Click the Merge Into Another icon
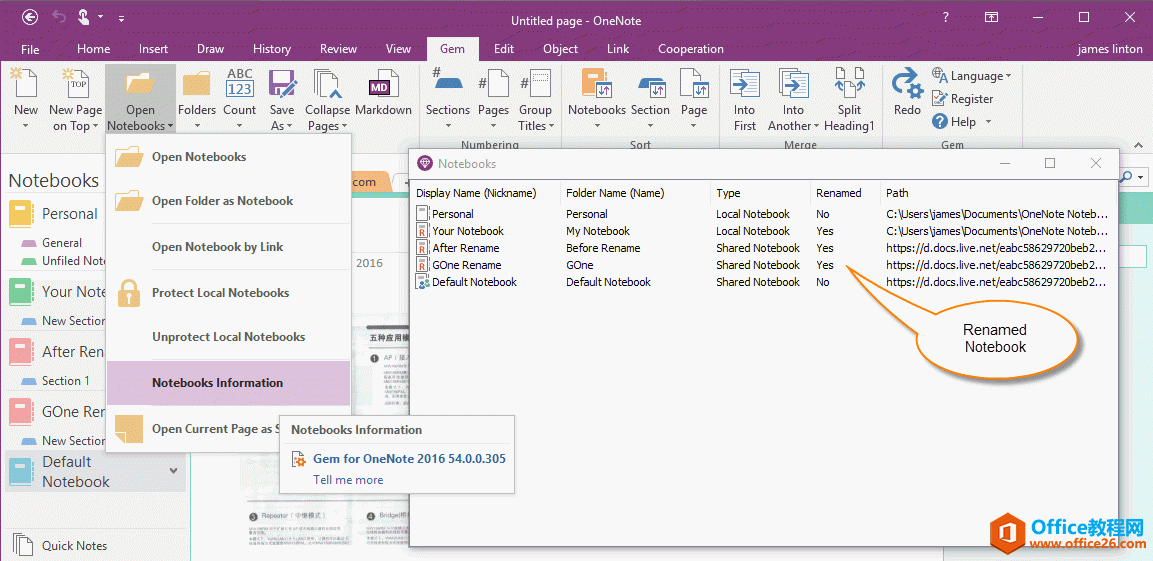1153x561 pixels. point(793,83)
